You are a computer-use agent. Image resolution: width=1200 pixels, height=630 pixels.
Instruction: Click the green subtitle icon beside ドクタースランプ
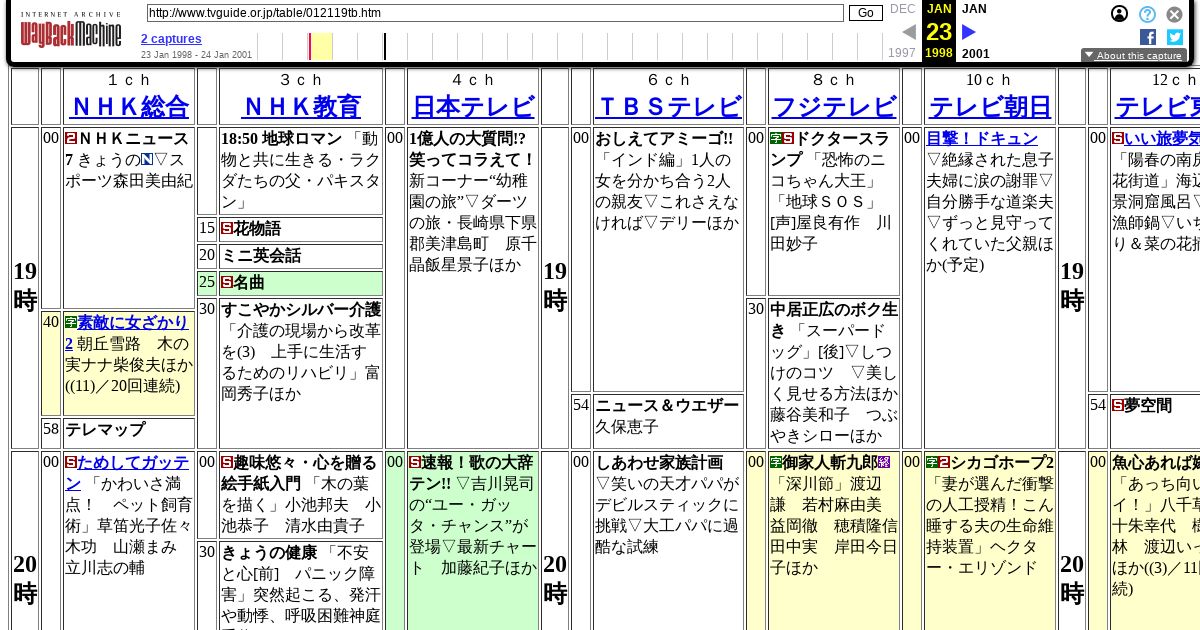776,138
